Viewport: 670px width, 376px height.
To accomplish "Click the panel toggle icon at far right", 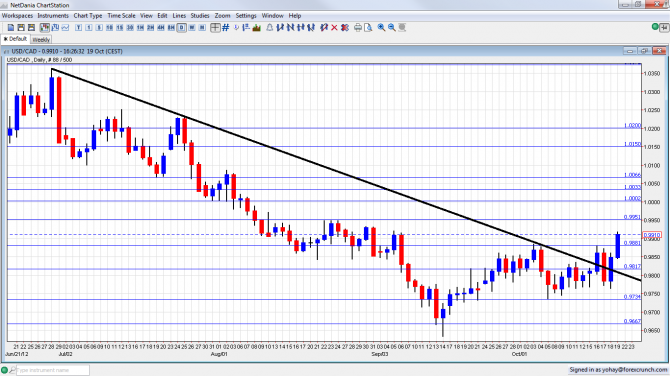I will point(664,27).
